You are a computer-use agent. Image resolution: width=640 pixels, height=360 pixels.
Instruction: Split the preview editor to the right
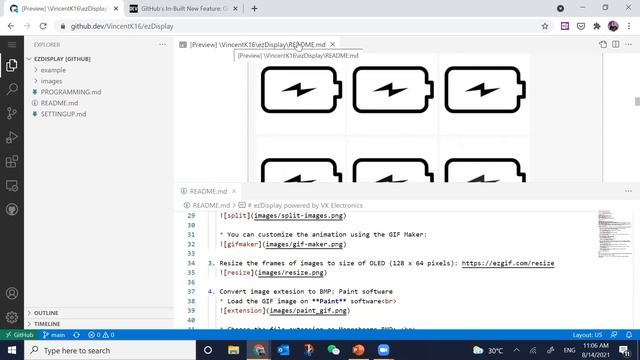(x=616, y=44)
